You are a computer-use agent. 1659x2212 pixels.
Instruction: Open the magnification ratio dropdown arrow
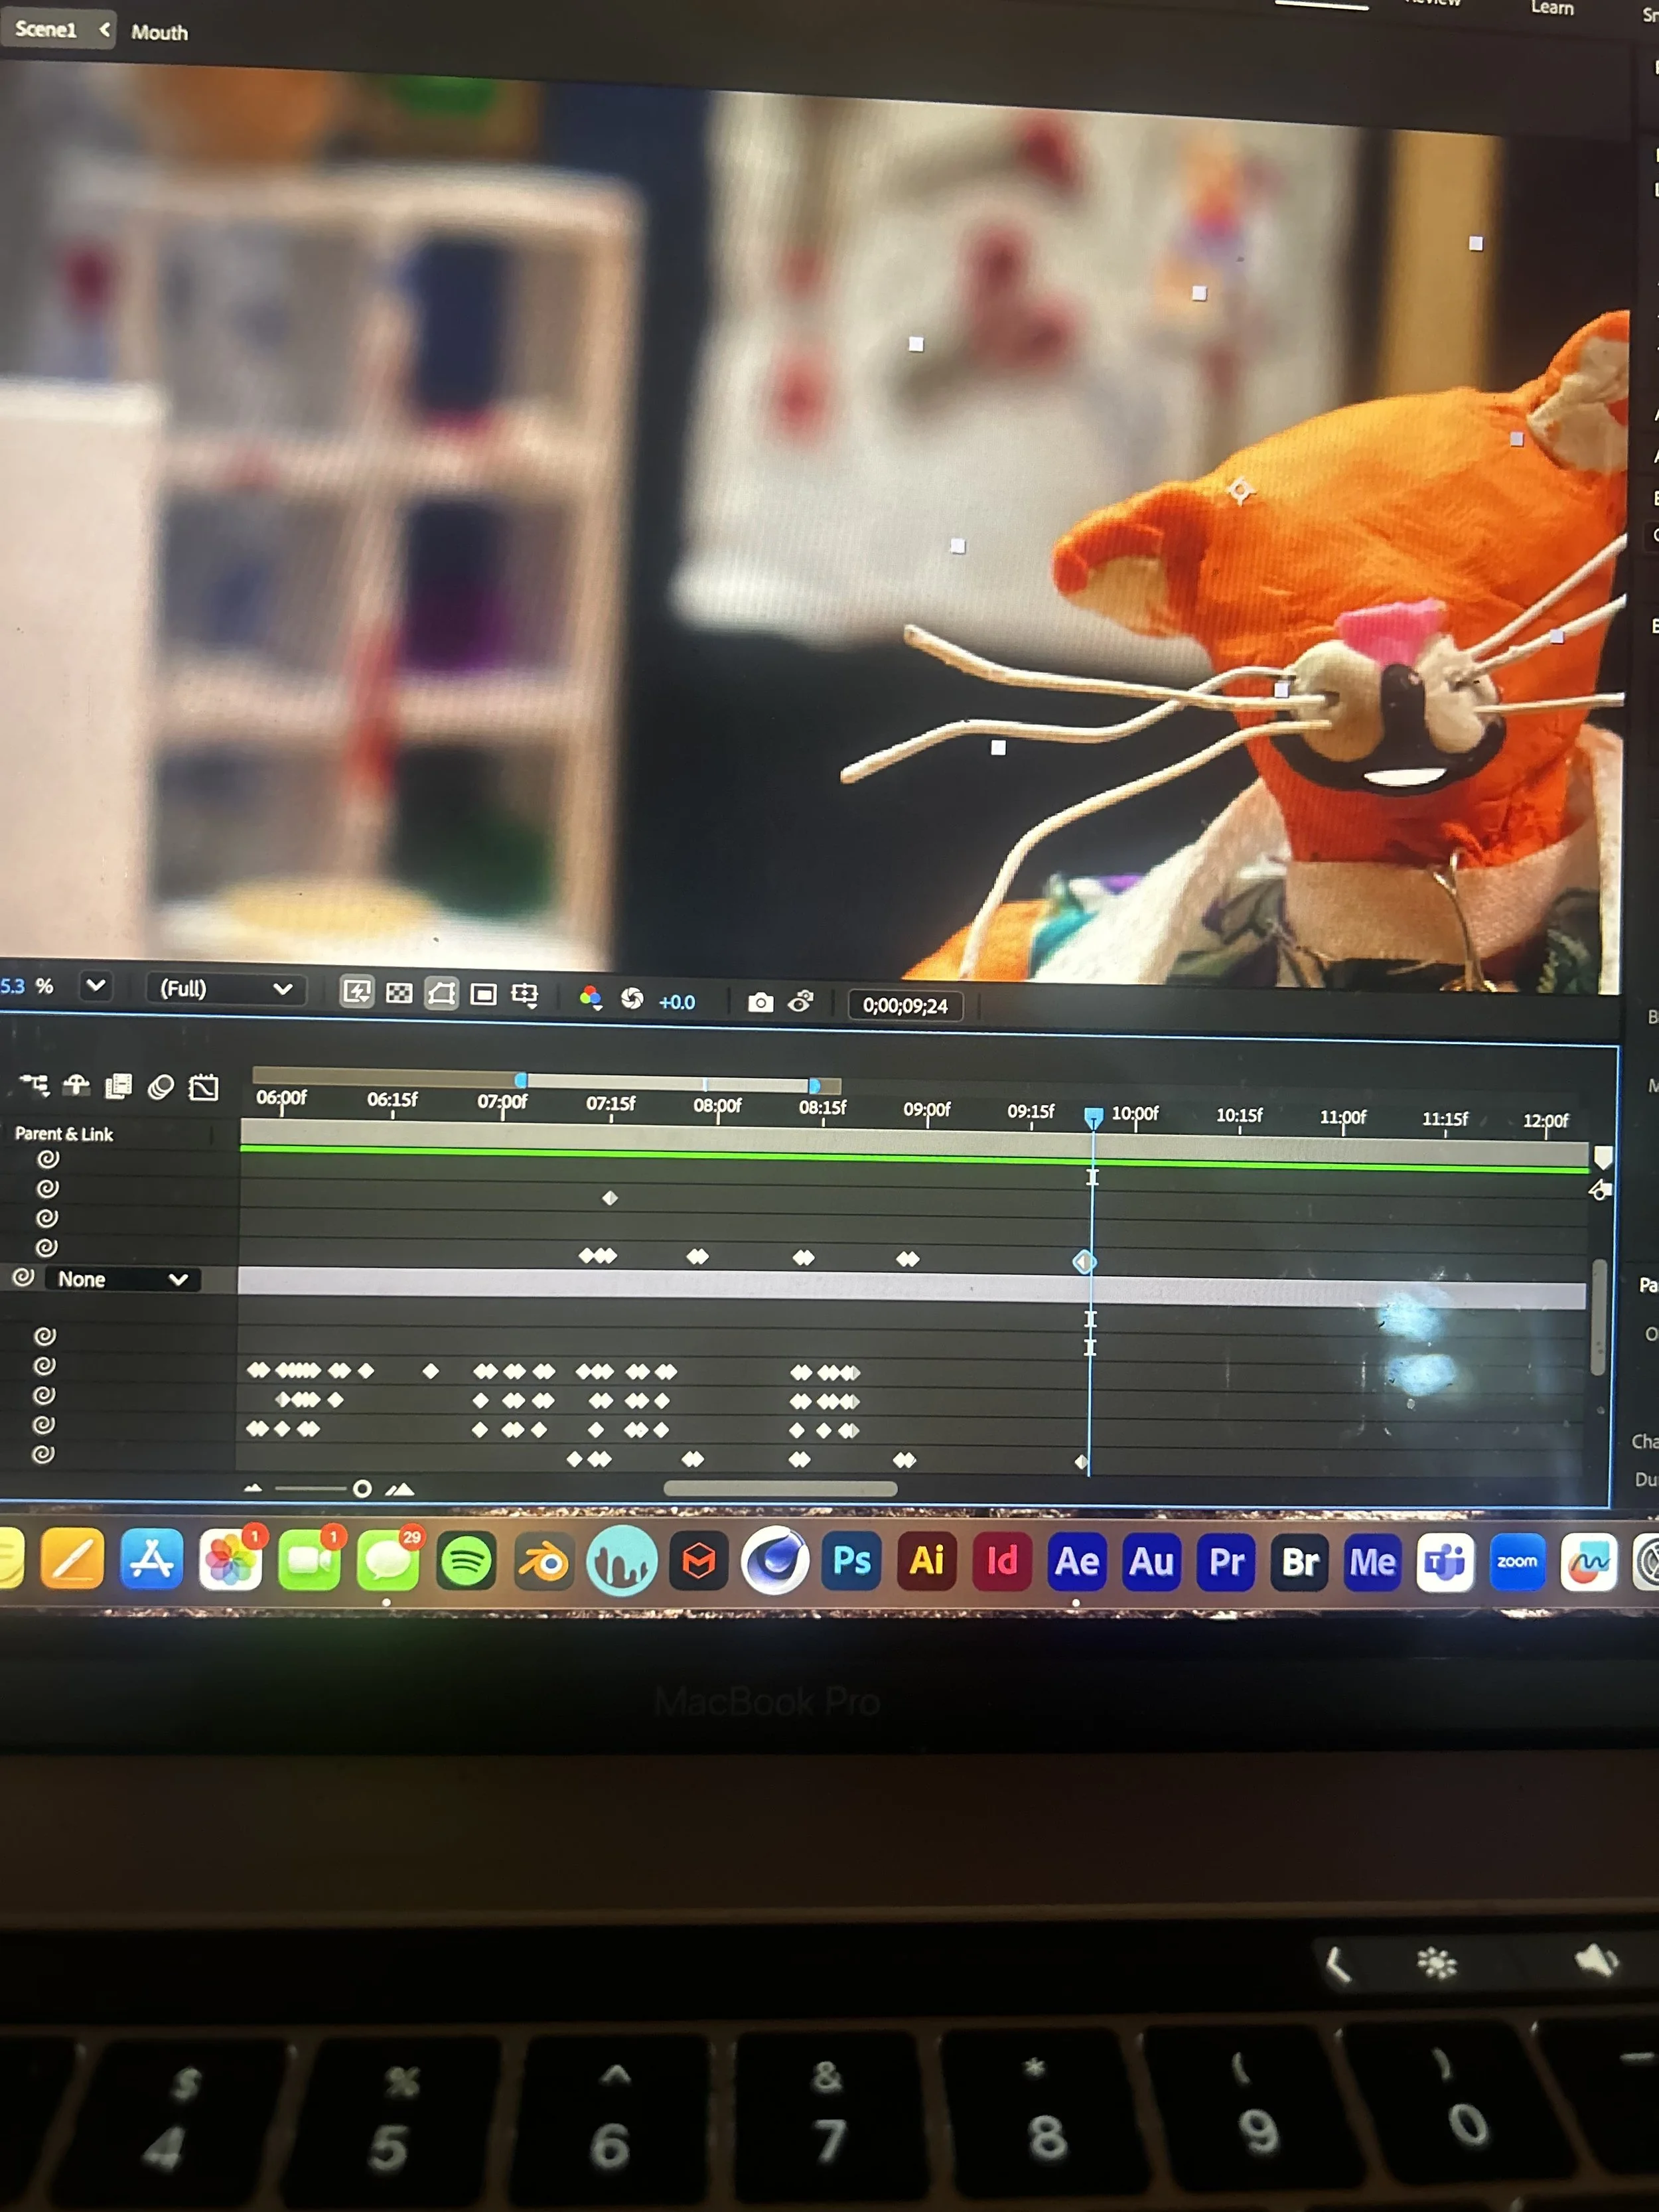[95, 986]
